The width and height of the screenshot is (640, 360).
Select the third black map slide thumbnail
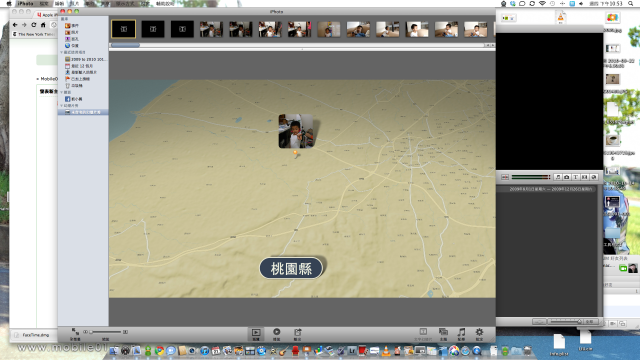[182, 29]
